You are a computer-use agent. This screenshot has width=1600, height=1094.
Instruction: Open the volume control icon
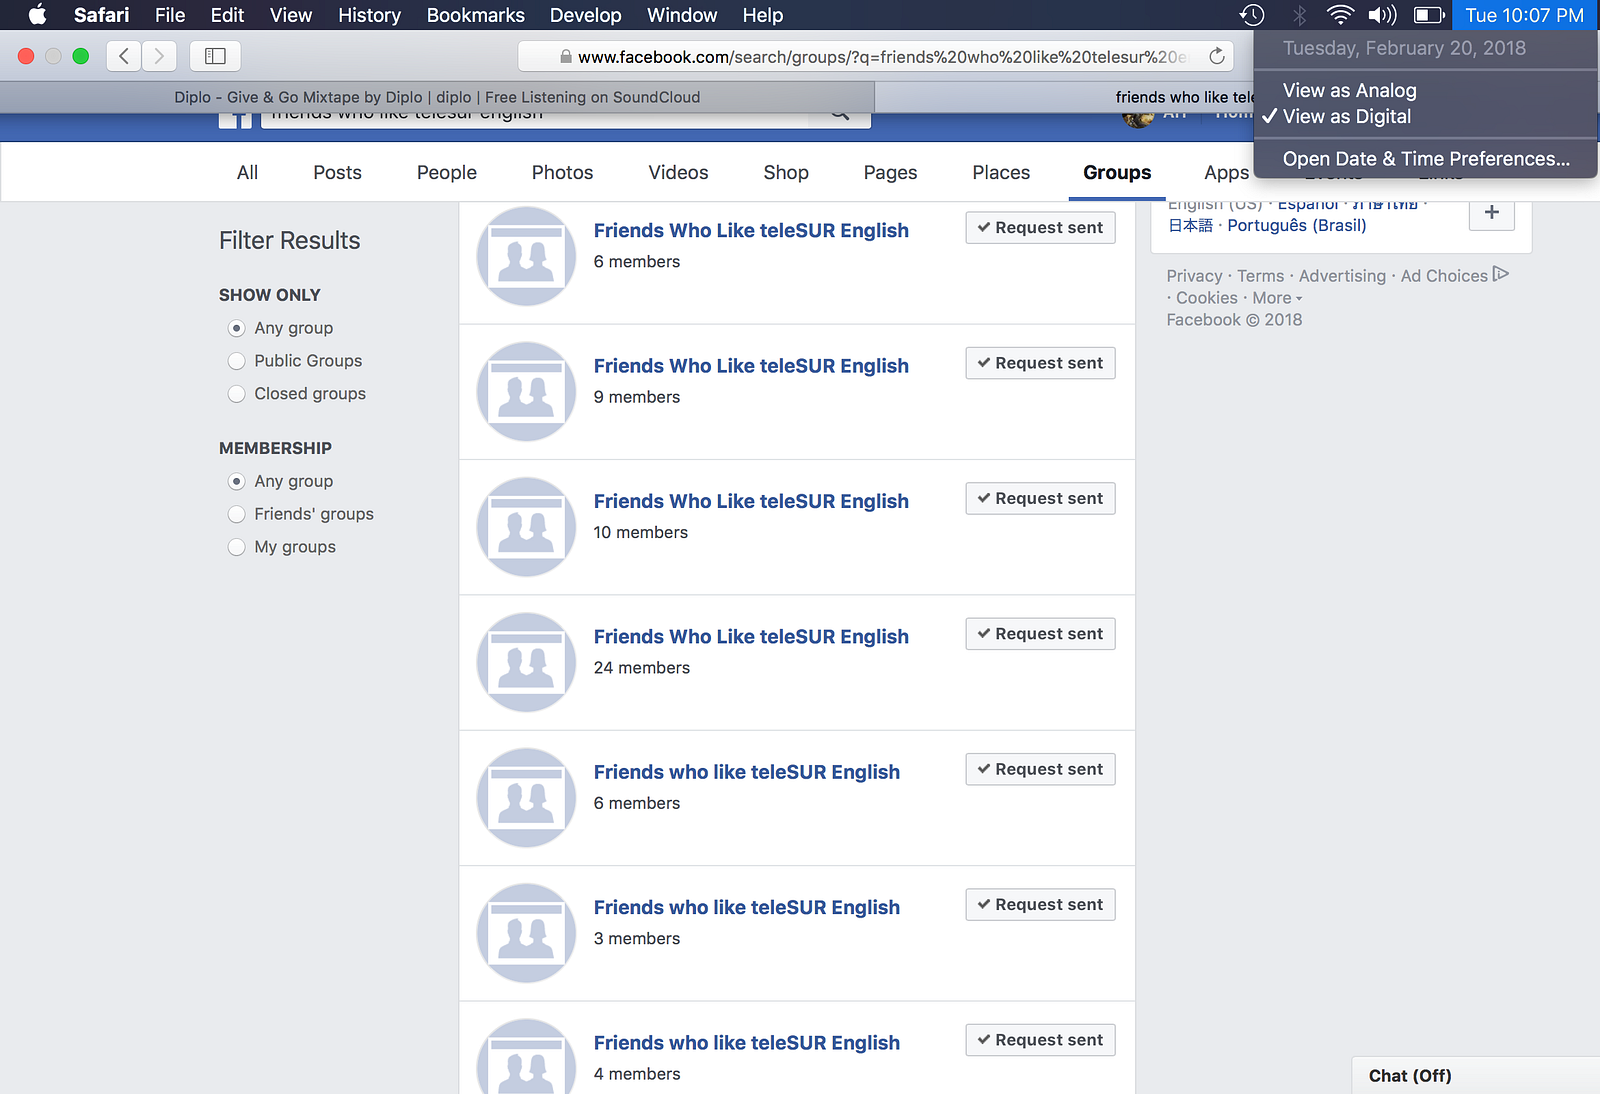[x=1382, y=15]
